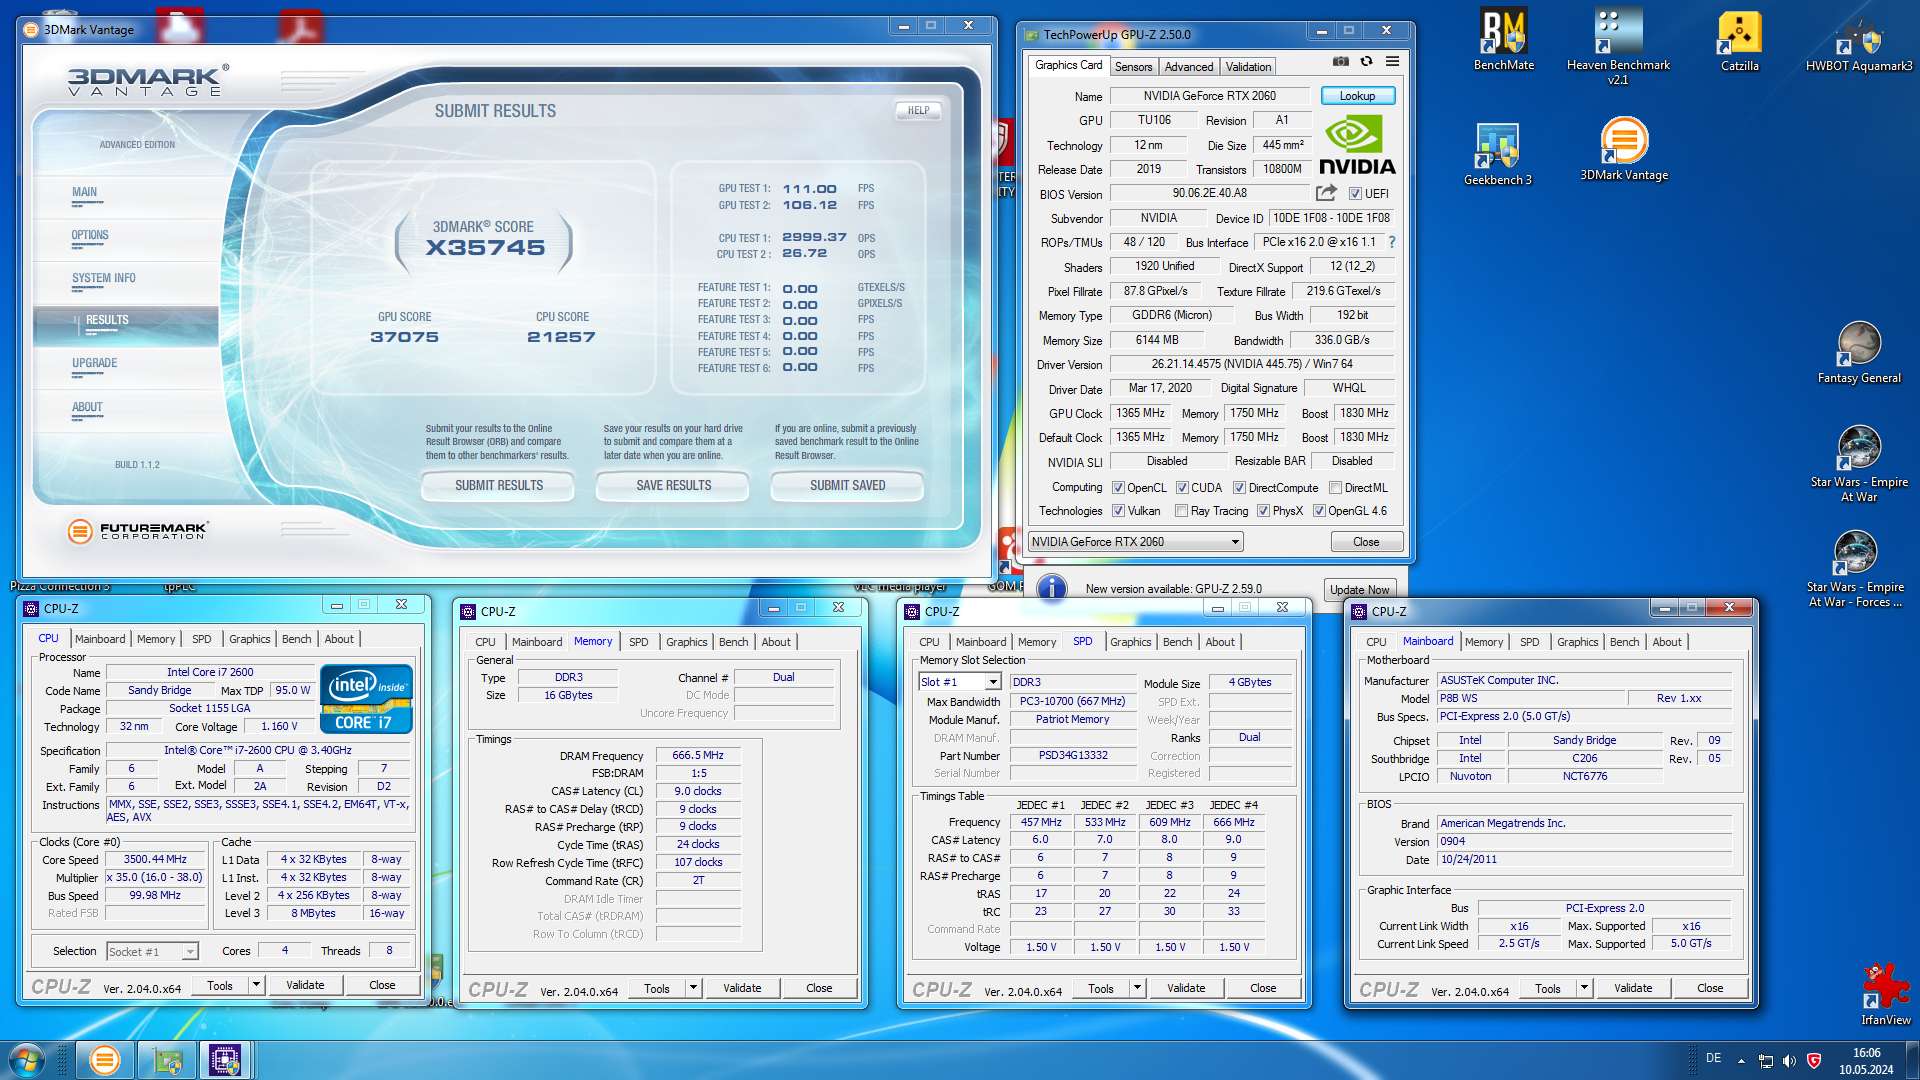Click 3DMark Vantage taskbar icon
Viewport: 1920px width, 1080px height.
tap(104, 1060)
